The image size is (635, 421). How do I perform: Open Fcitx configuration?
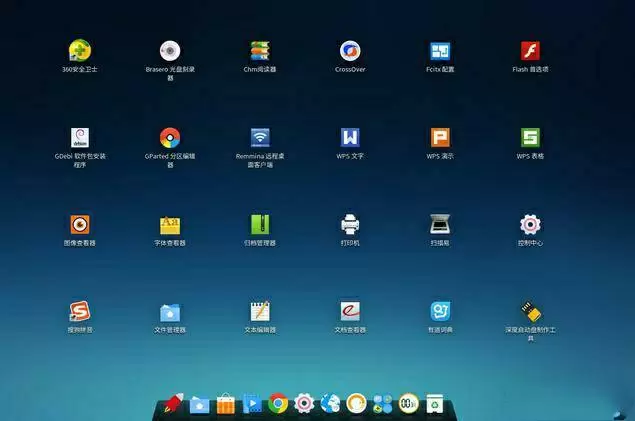coord(440,51)
